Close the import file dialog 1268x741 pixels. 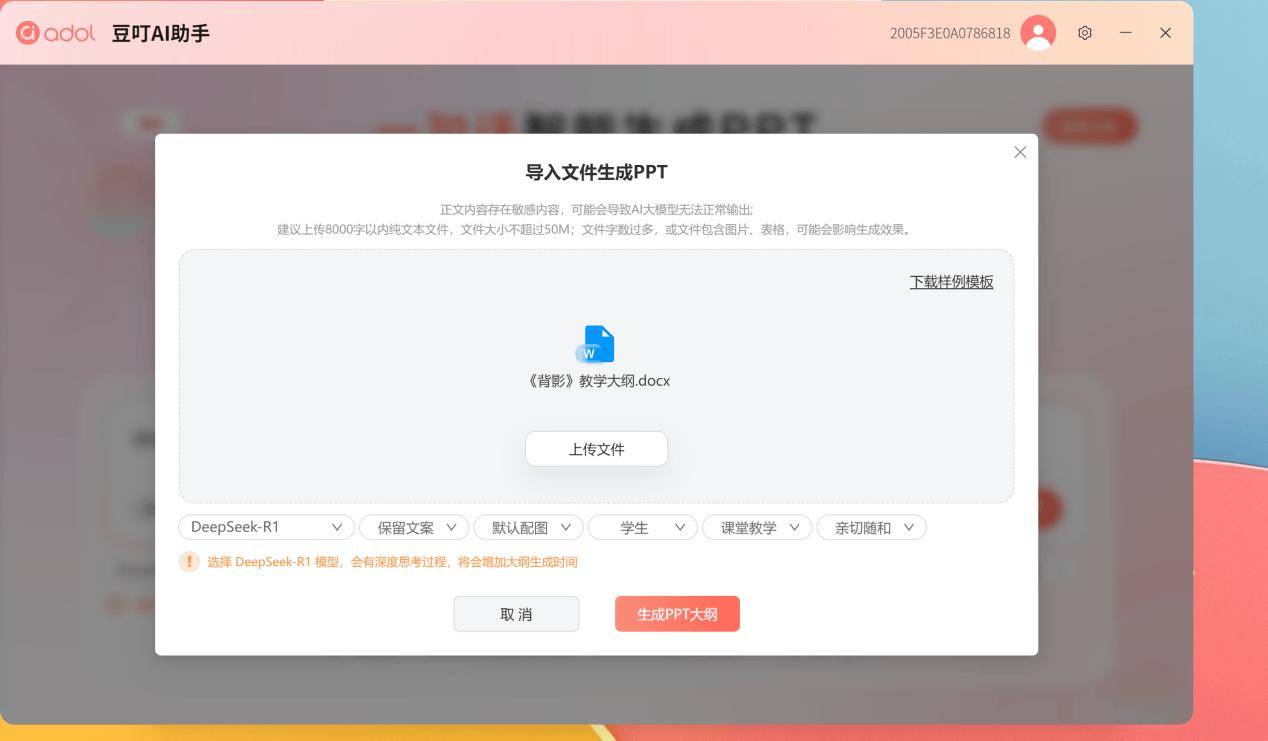(1020, 152)
